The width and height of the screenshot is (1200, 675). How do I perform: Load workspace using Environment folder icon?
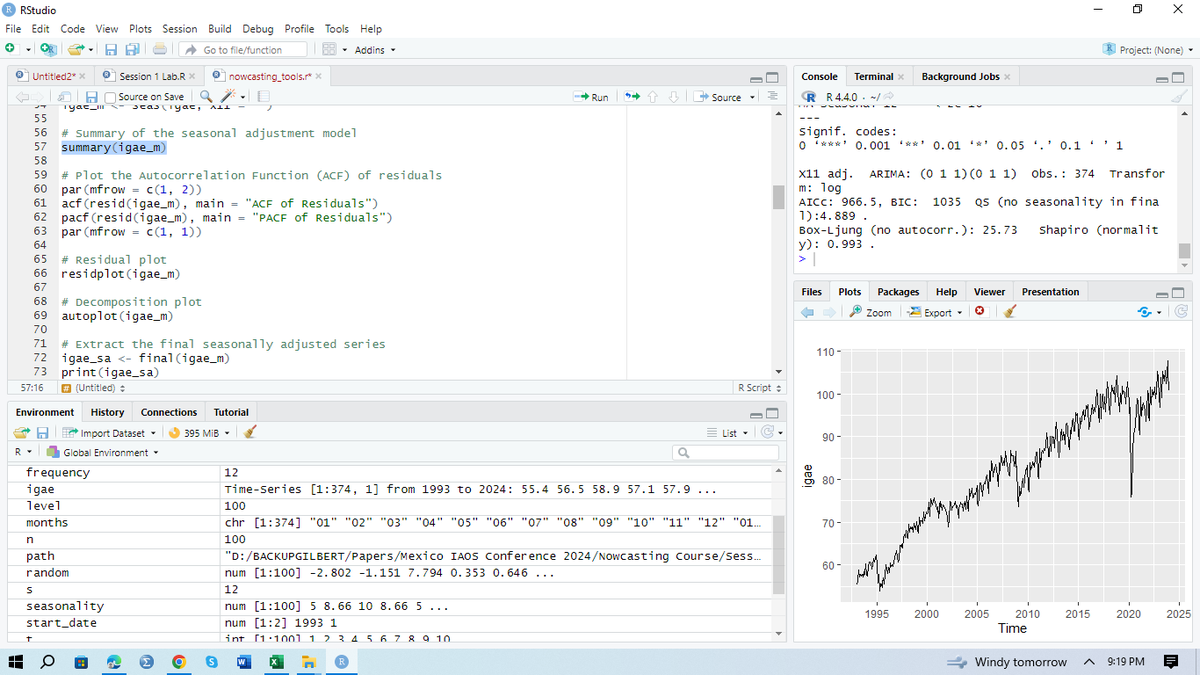(x=23, y=433)
